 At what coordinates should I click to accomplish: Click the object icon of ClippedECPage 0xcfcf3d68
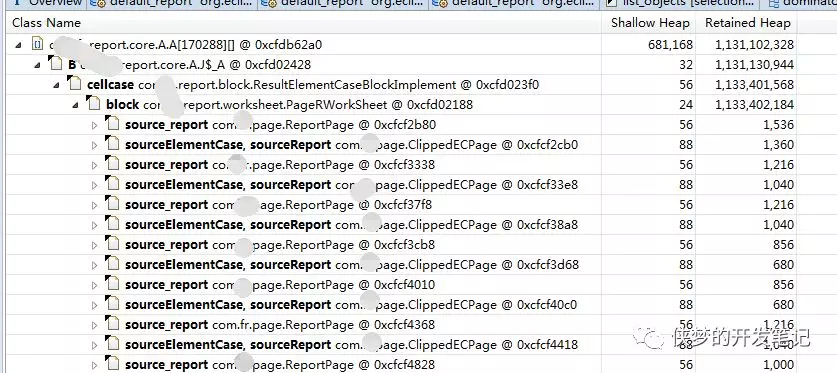[x=112, y=264]
